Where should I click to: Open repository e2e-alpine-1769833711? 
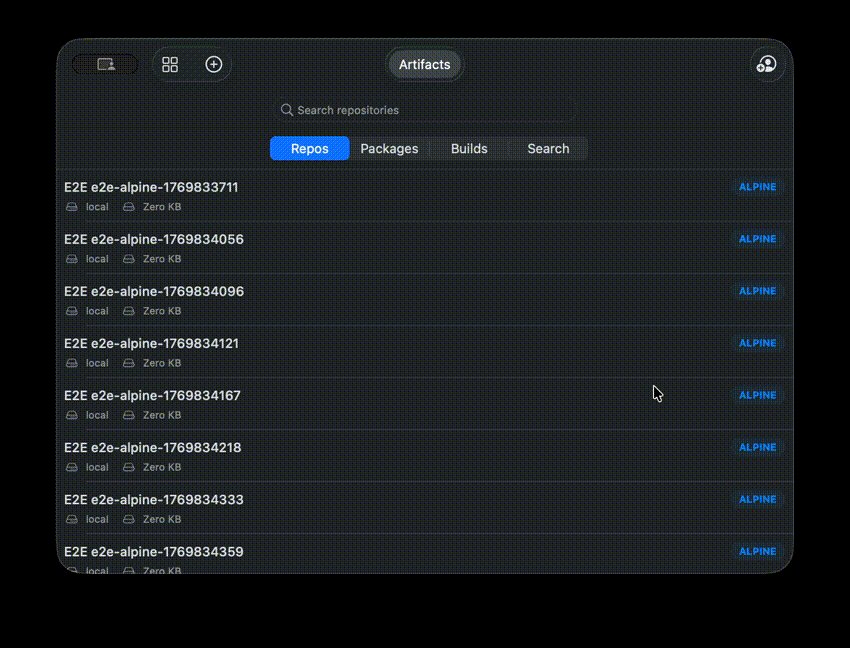click(151, 187)
